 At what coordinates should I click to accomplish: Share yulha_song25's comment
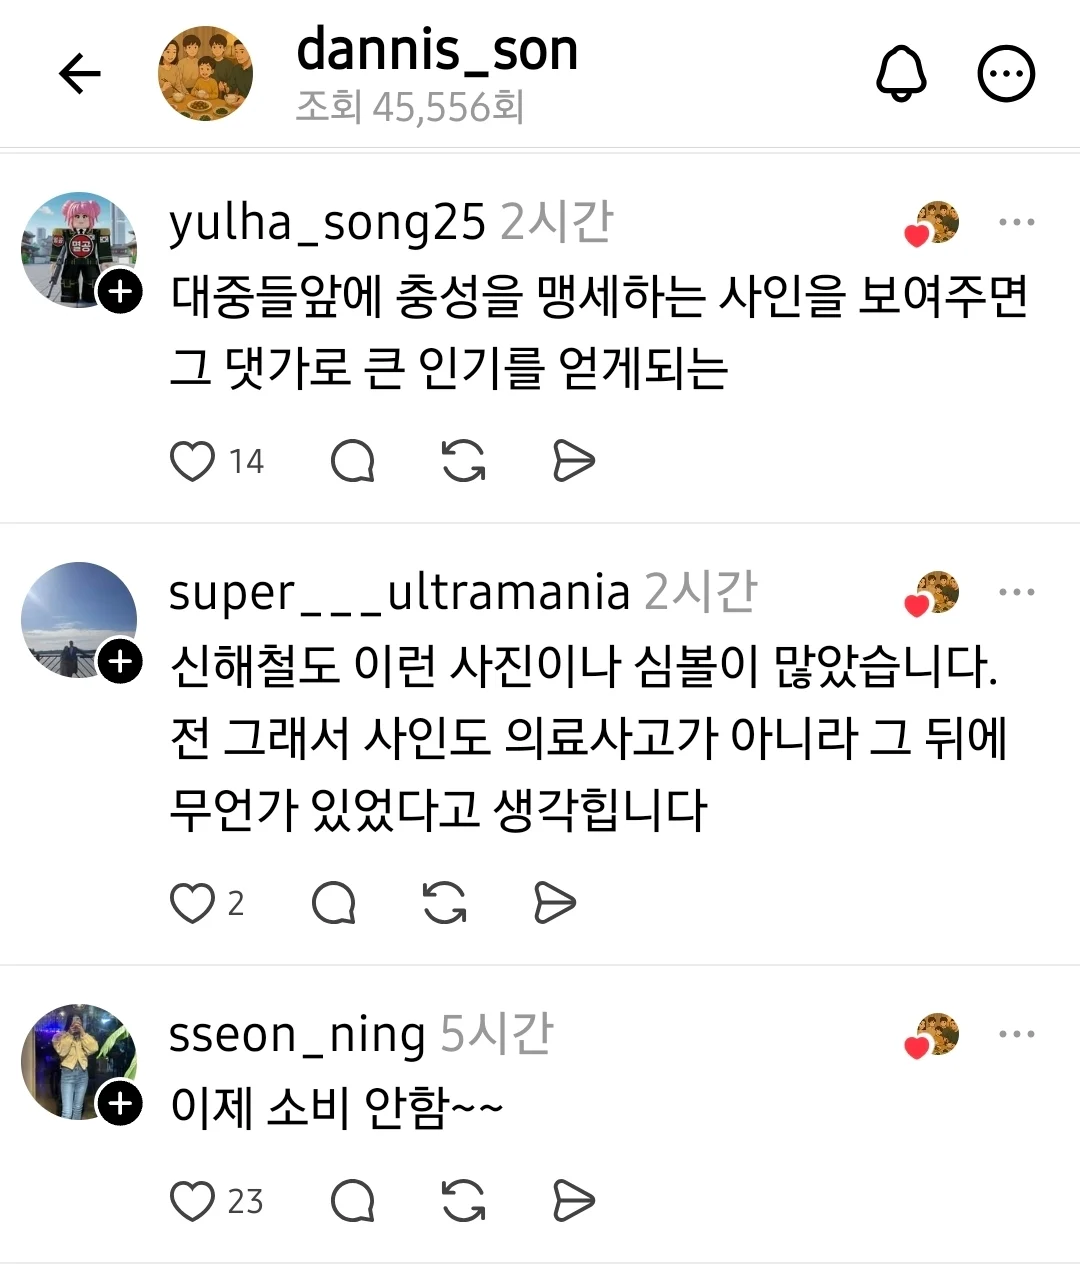coord(574,461)
